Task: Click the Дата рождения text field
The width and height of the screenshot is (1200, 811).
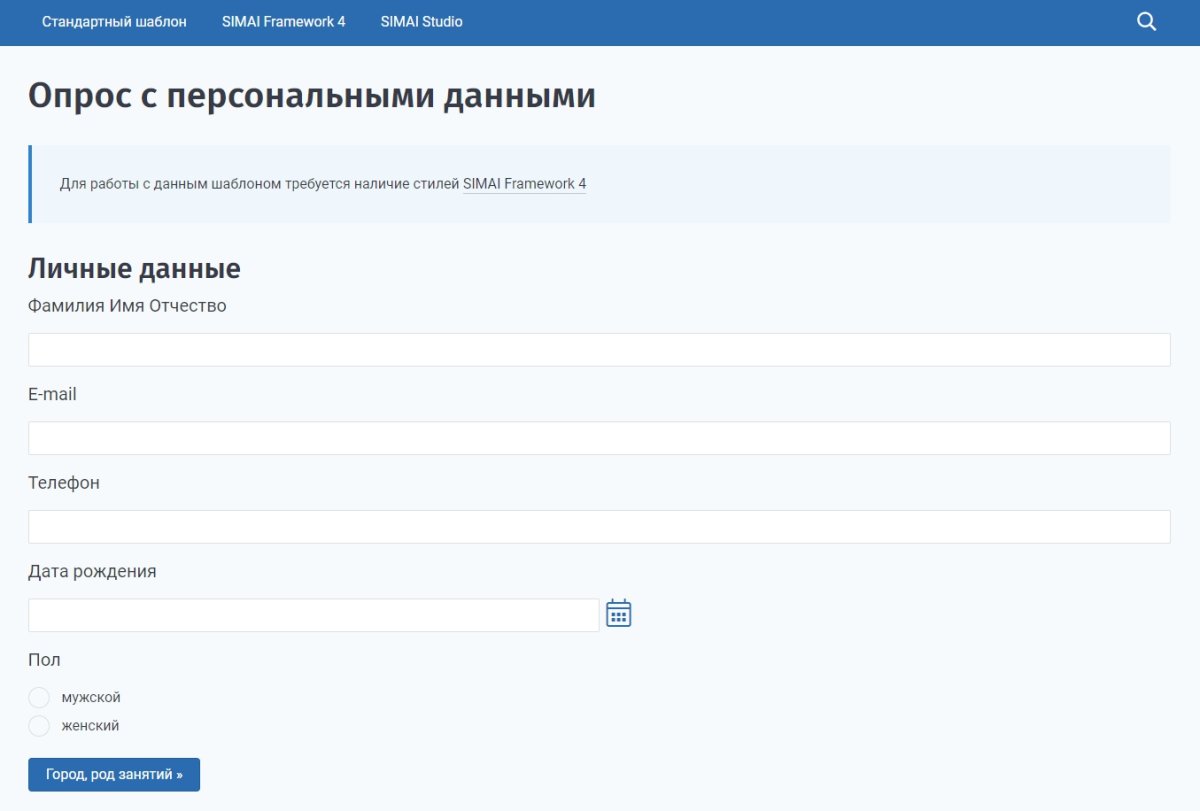Action: pyautogui.click(x=314, y=613)
